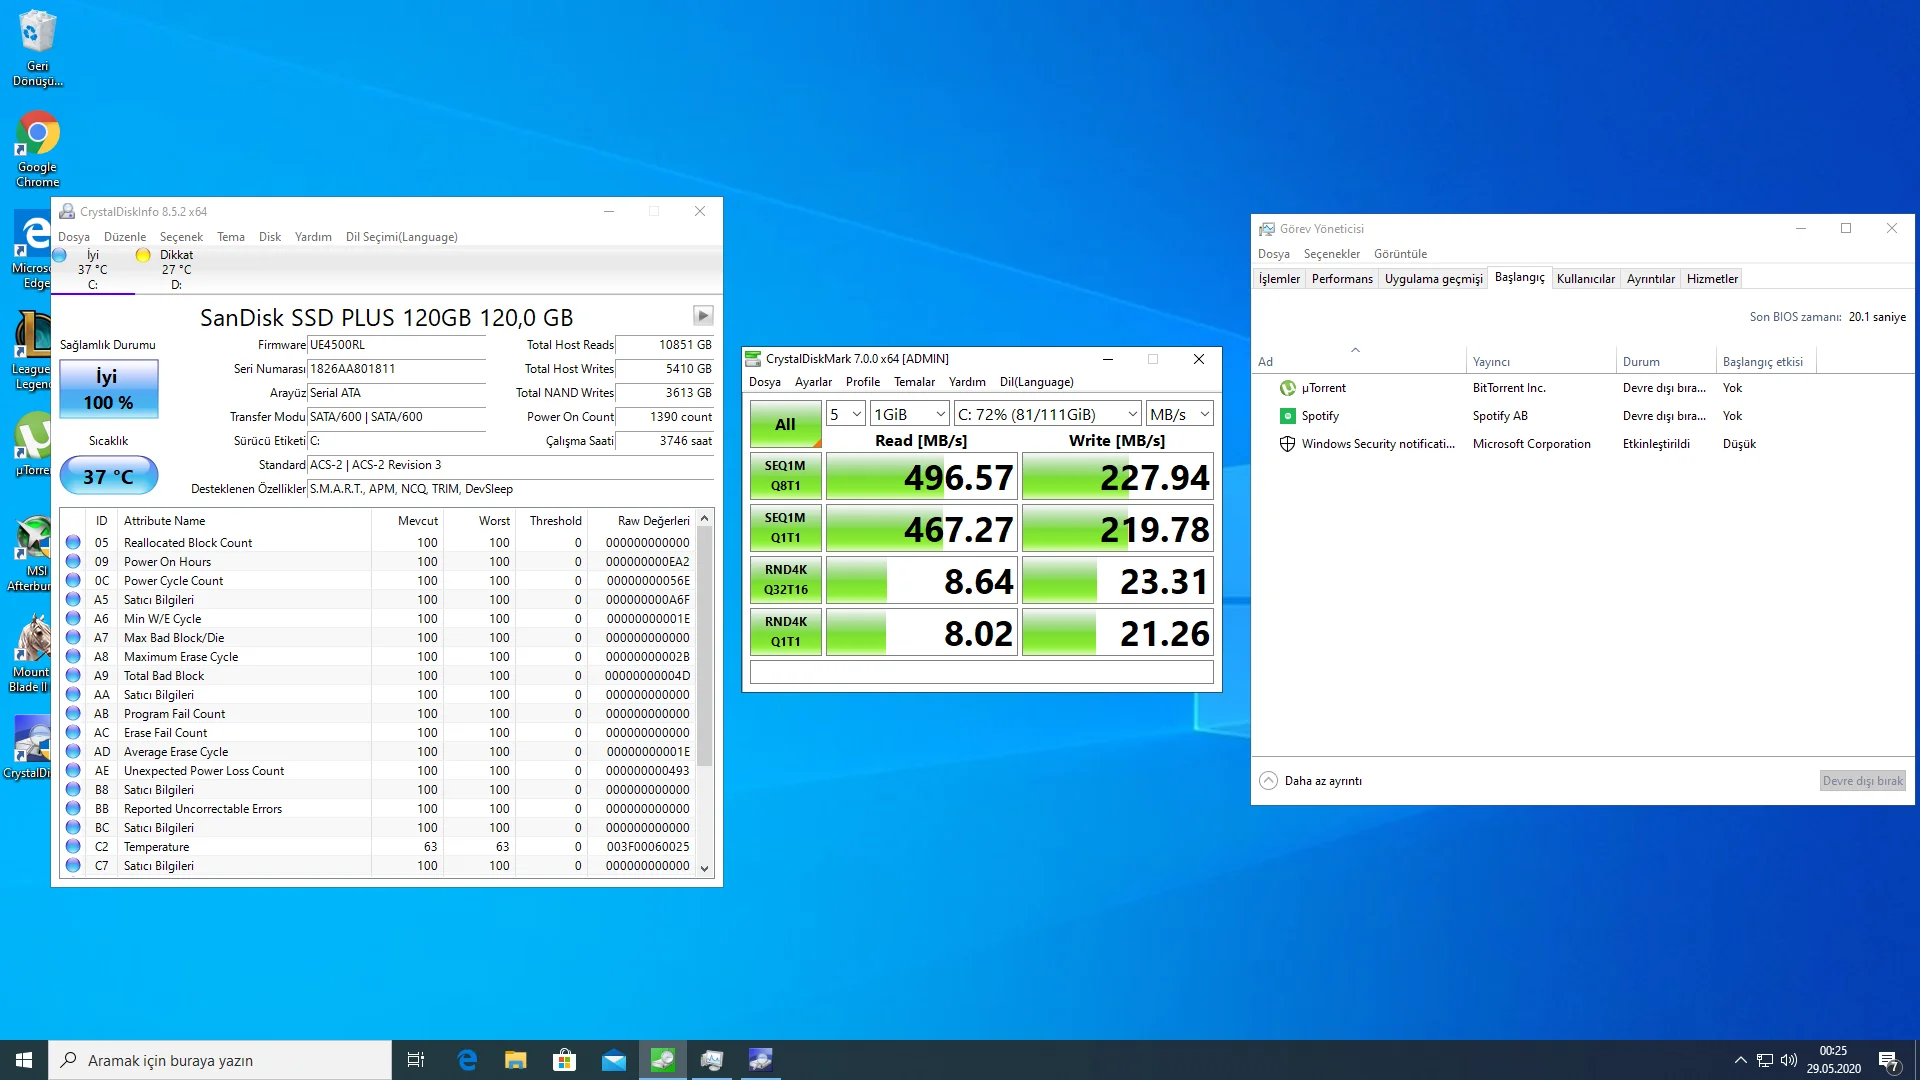
Task: Open Microsoft Store from the taskbar
Action: click(x=565, y=1060)
